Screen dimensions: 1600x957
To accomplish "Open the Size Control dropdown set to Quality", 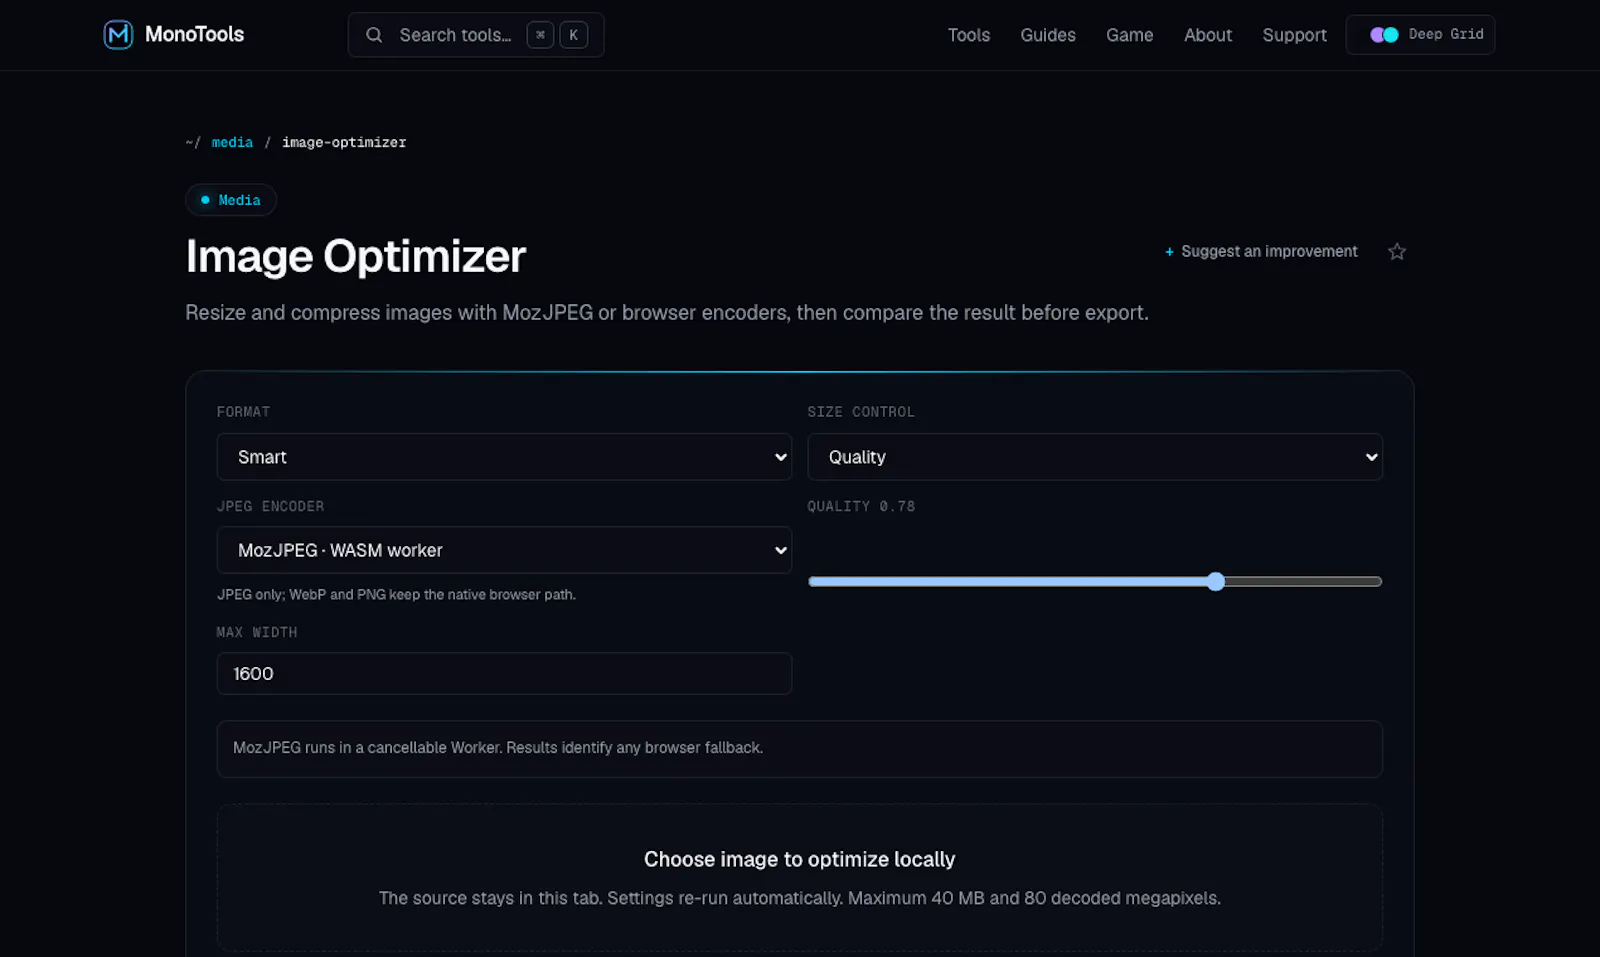I will [1095, 457].
